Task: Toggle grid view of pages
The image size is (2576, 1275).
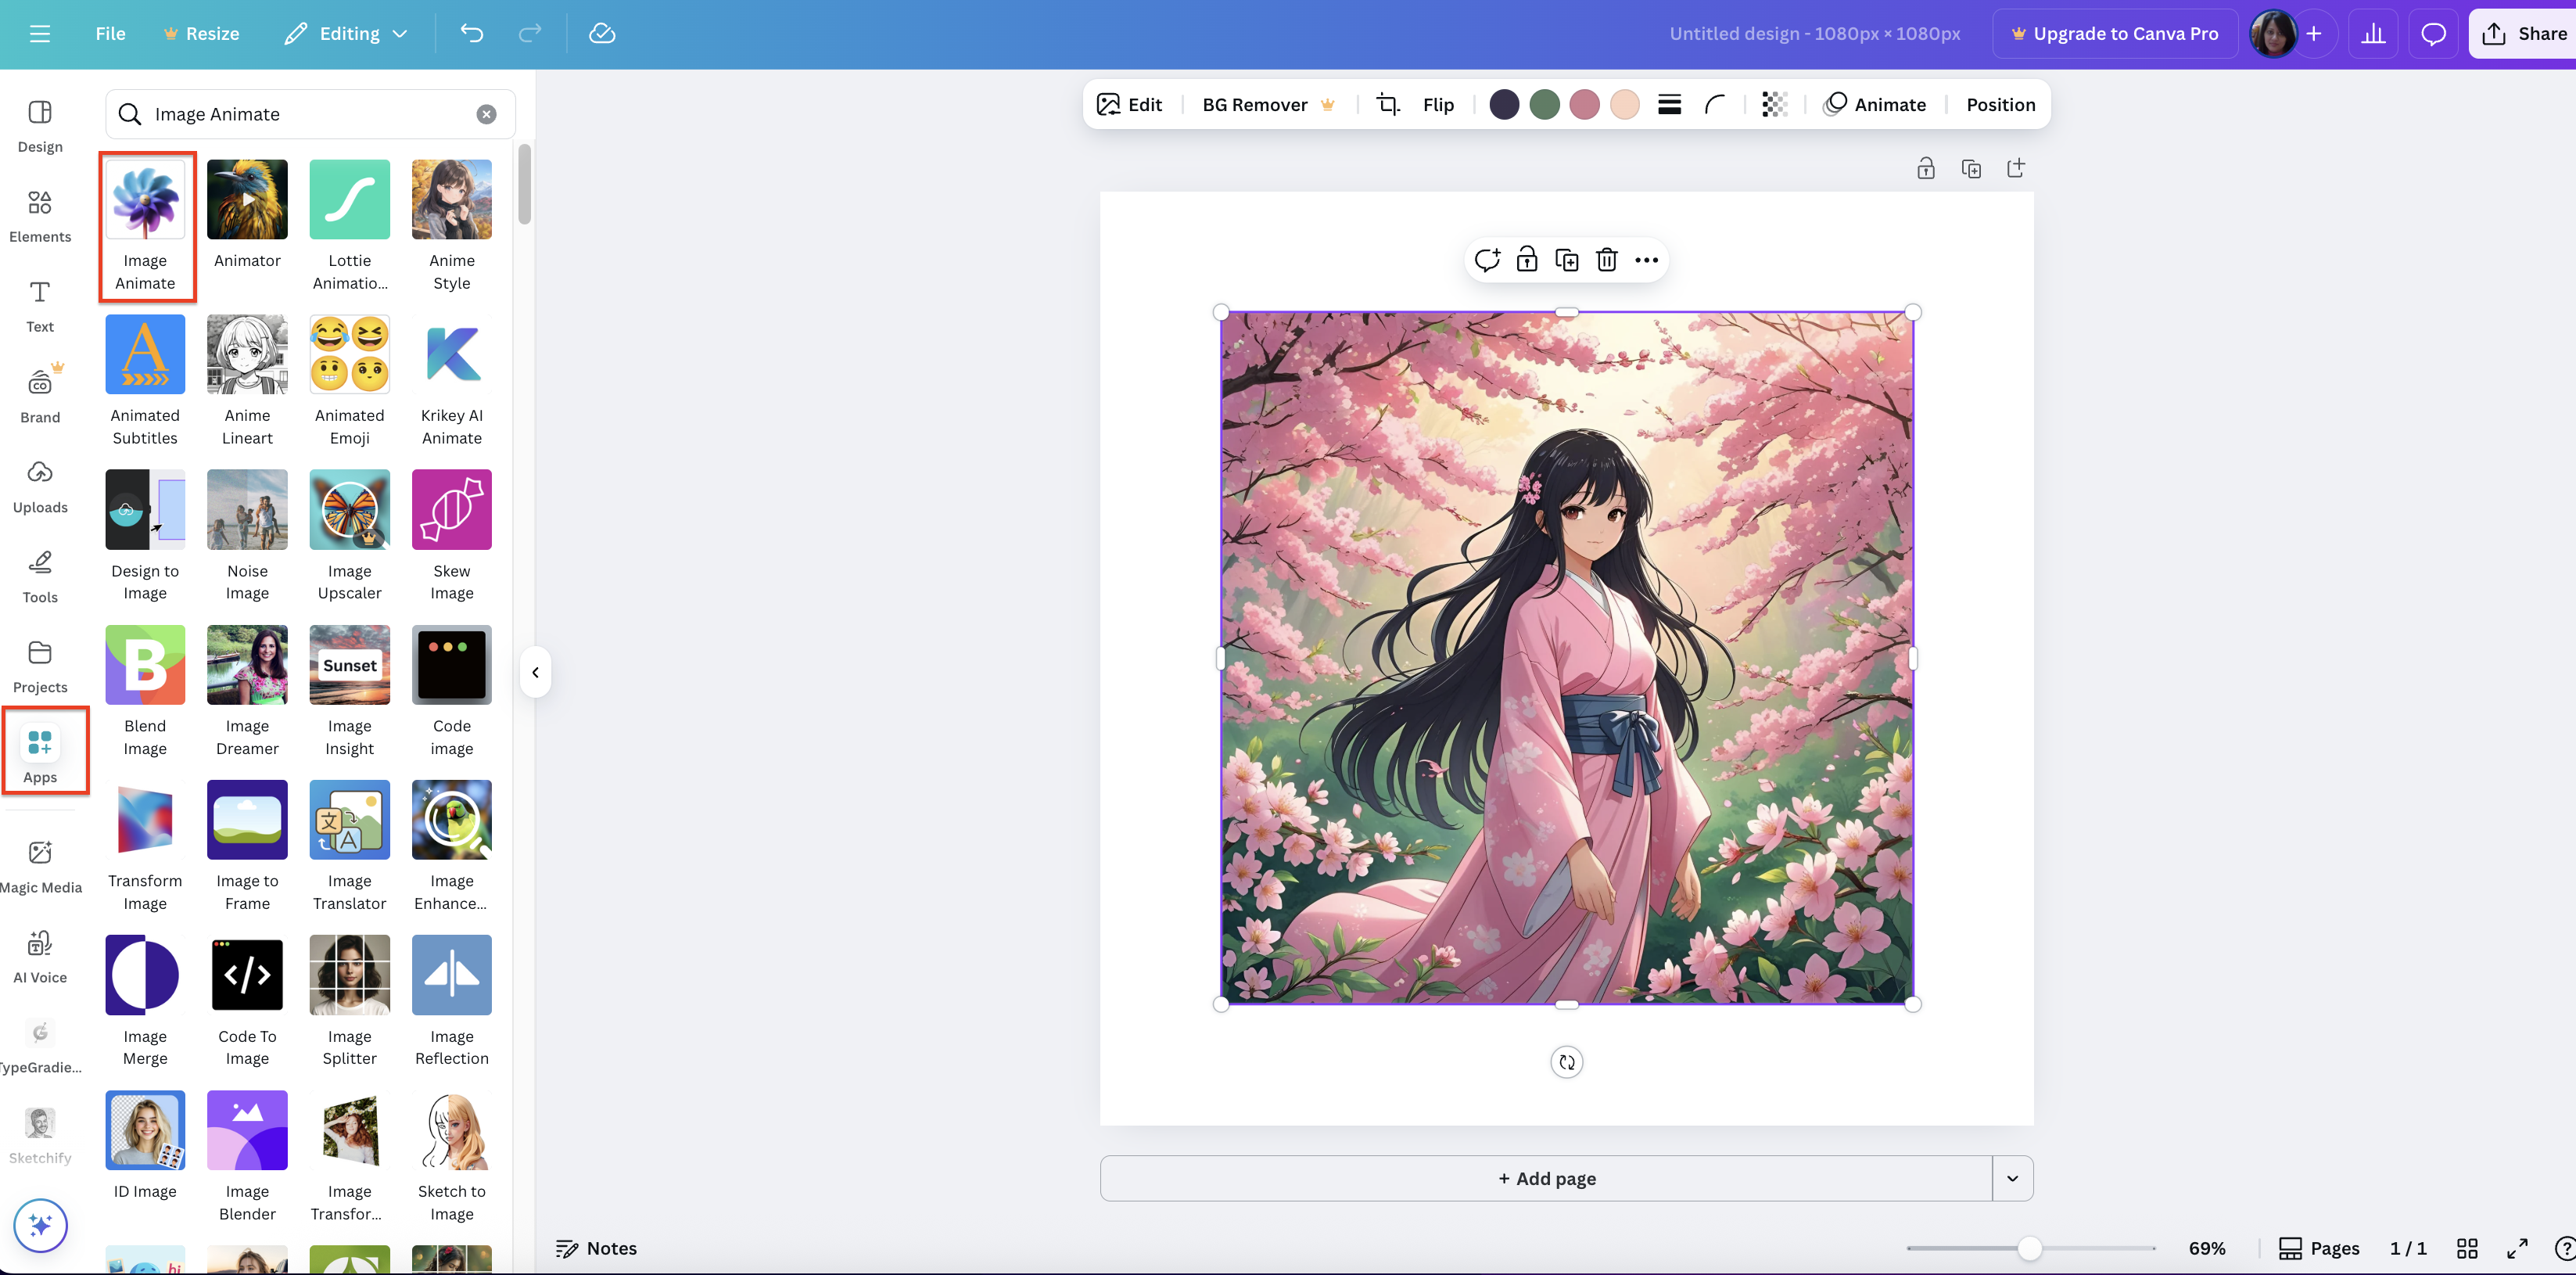Action: (2466, 1248)
